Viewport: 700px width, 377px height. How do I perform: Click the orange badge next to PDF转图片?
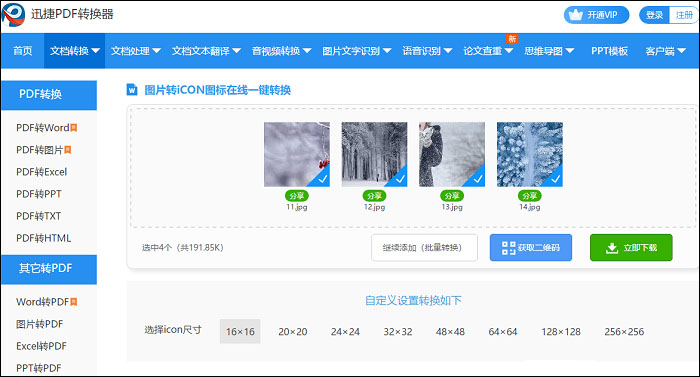[x=67, y=150]
